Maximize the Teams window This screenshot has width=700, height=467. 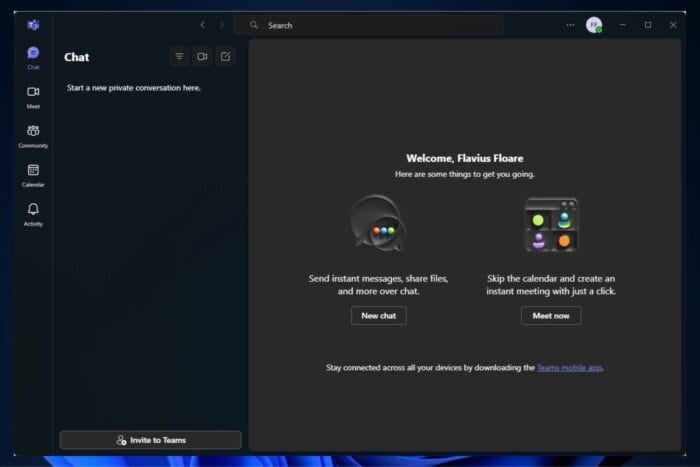coord(648,25)
